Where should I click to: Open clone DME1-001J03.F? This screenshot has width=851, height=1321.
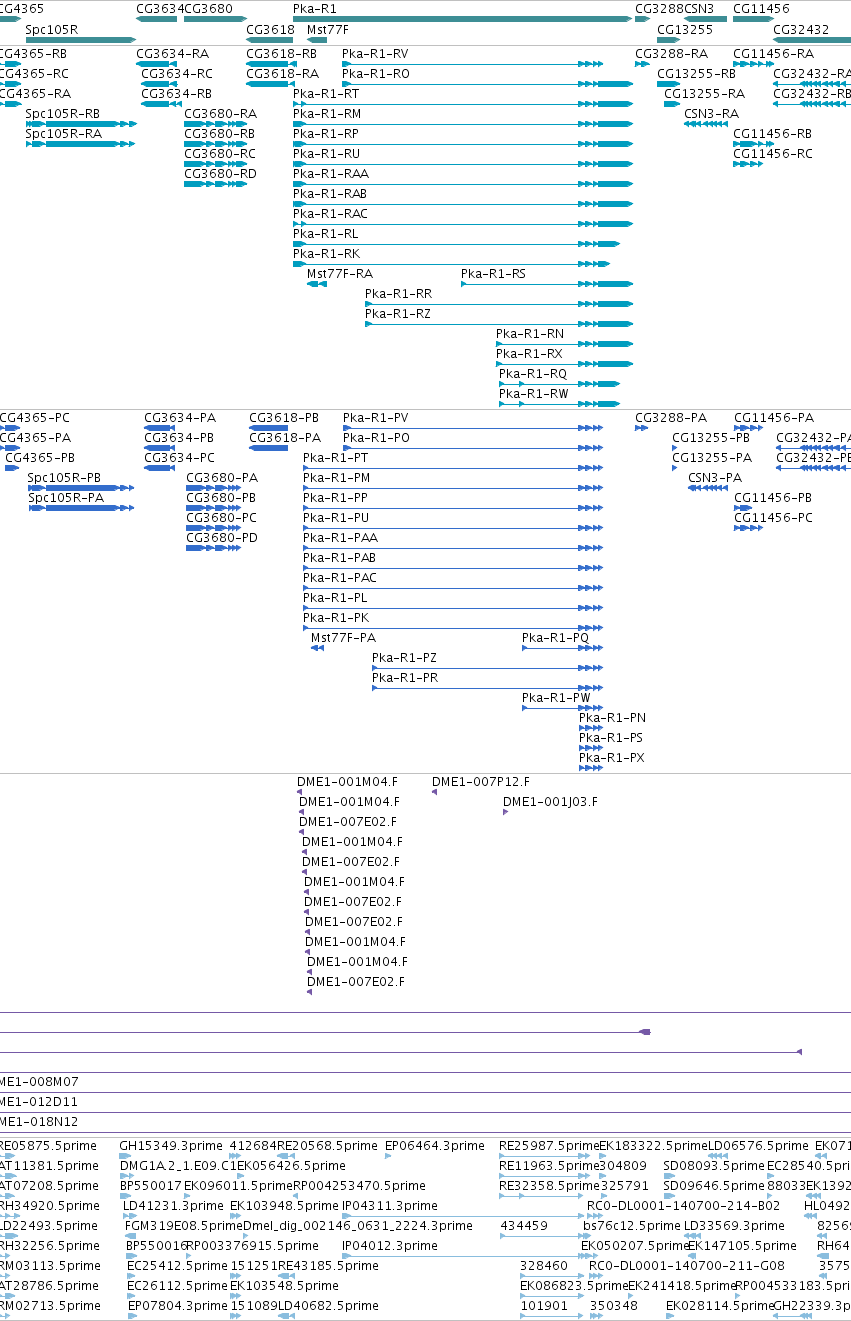pos(550,801)
